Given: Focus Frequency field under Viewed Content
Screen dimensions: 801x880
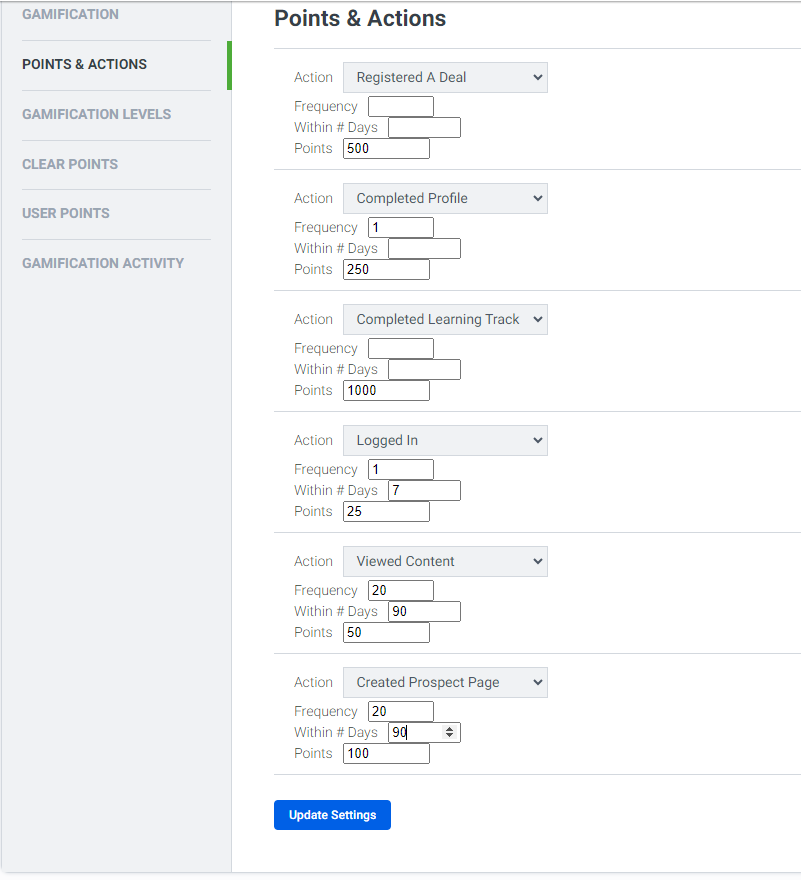Looking at the screenshot, I should point(401,590).
